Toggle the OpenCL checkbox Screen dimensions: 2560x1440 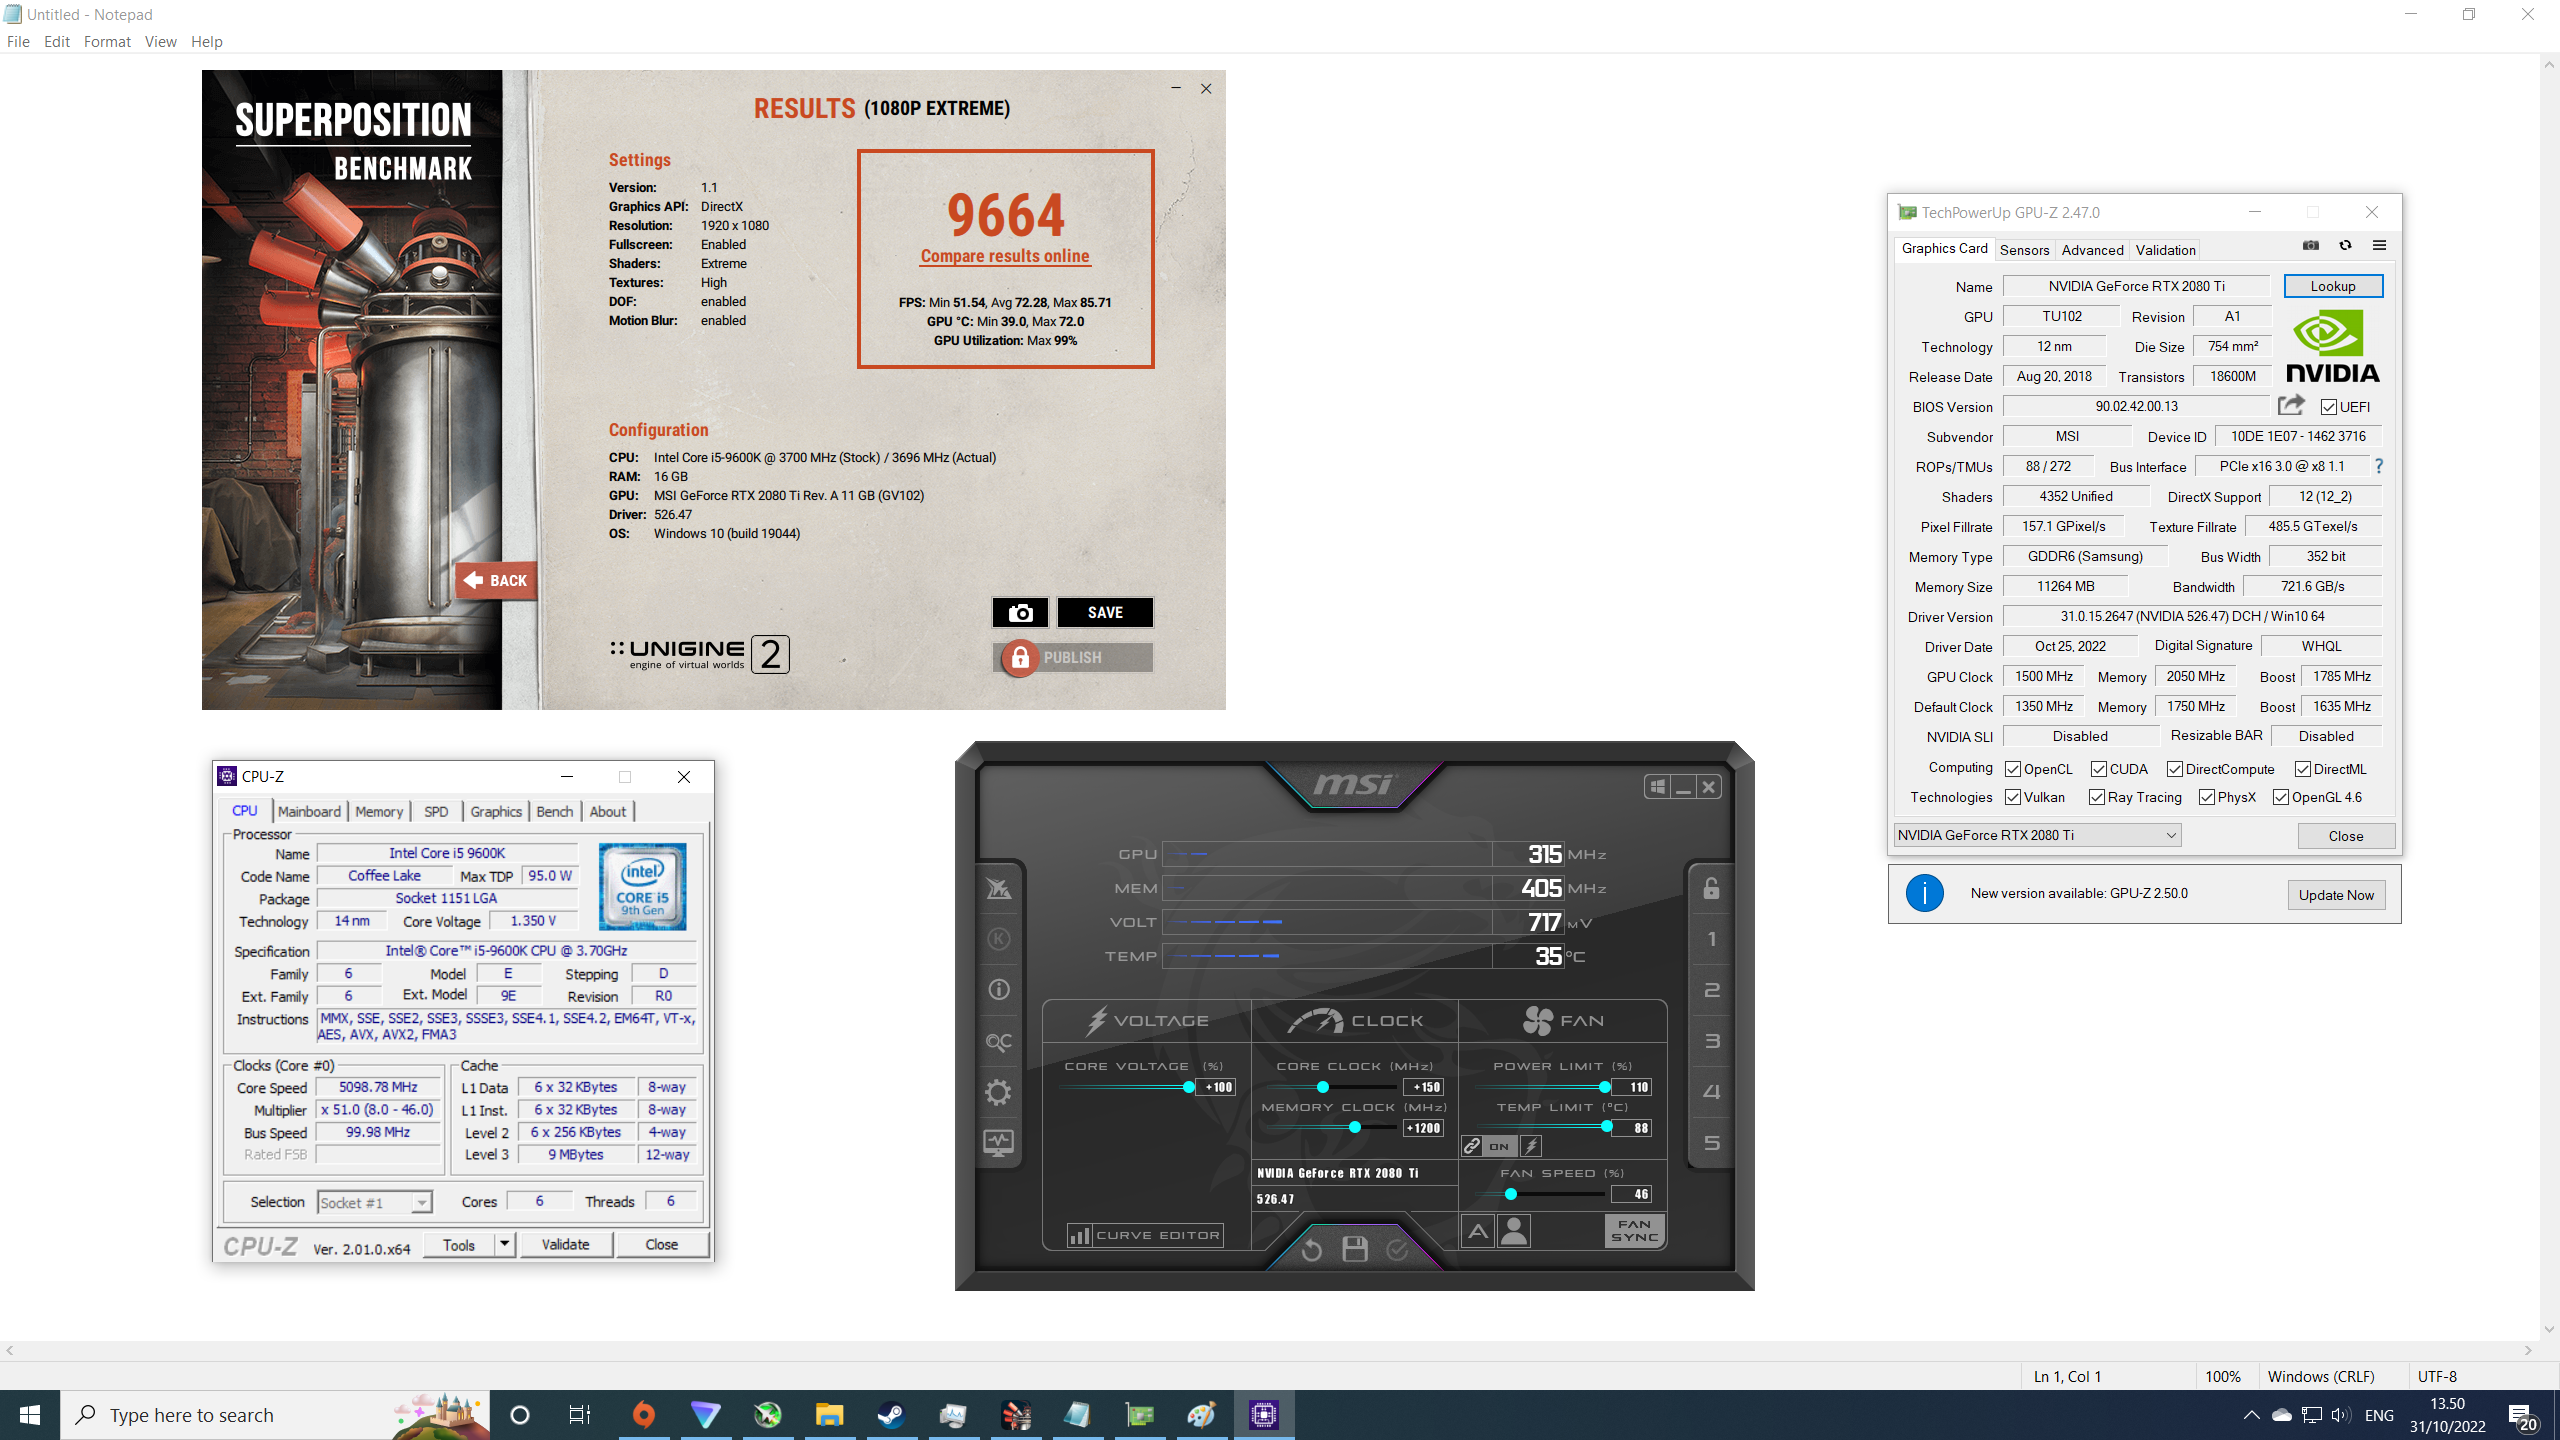point(2013,769)
